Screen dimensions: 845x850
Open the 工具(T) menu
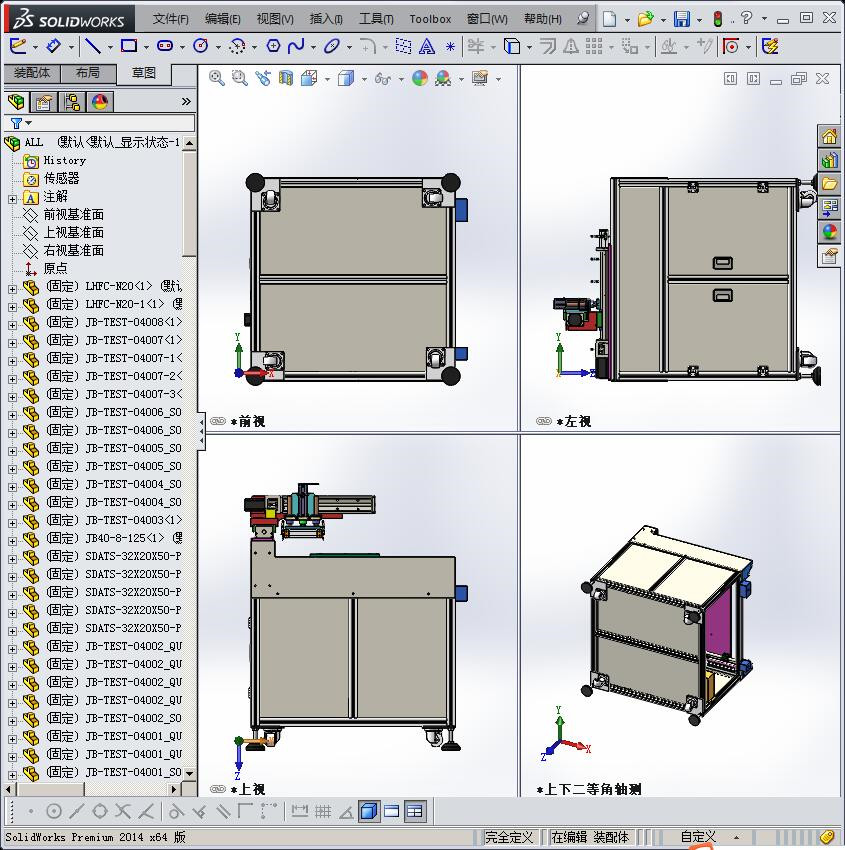tap(376, 19)
